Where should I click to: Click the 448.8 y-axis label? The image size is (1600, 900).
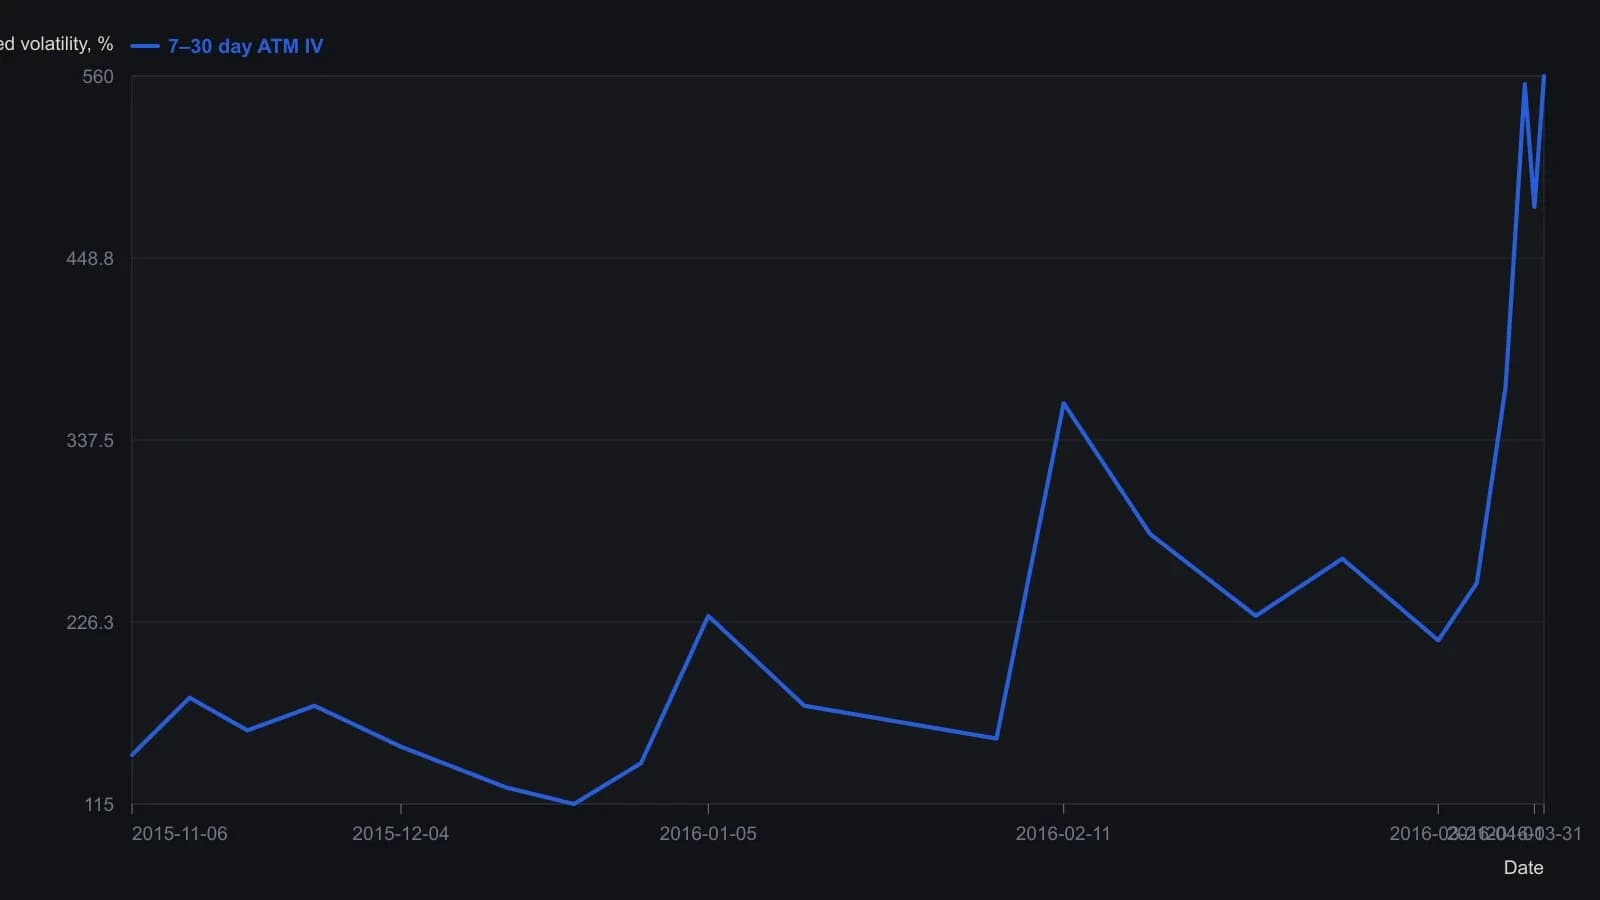[90, 259]
